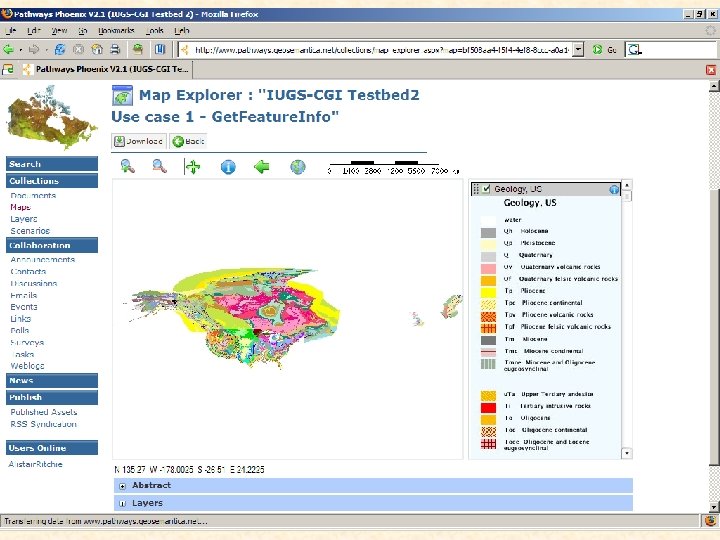This screenshot has width=720, height=540.
Task: Select the green Pan arrows tool
Action: [192, 166]
